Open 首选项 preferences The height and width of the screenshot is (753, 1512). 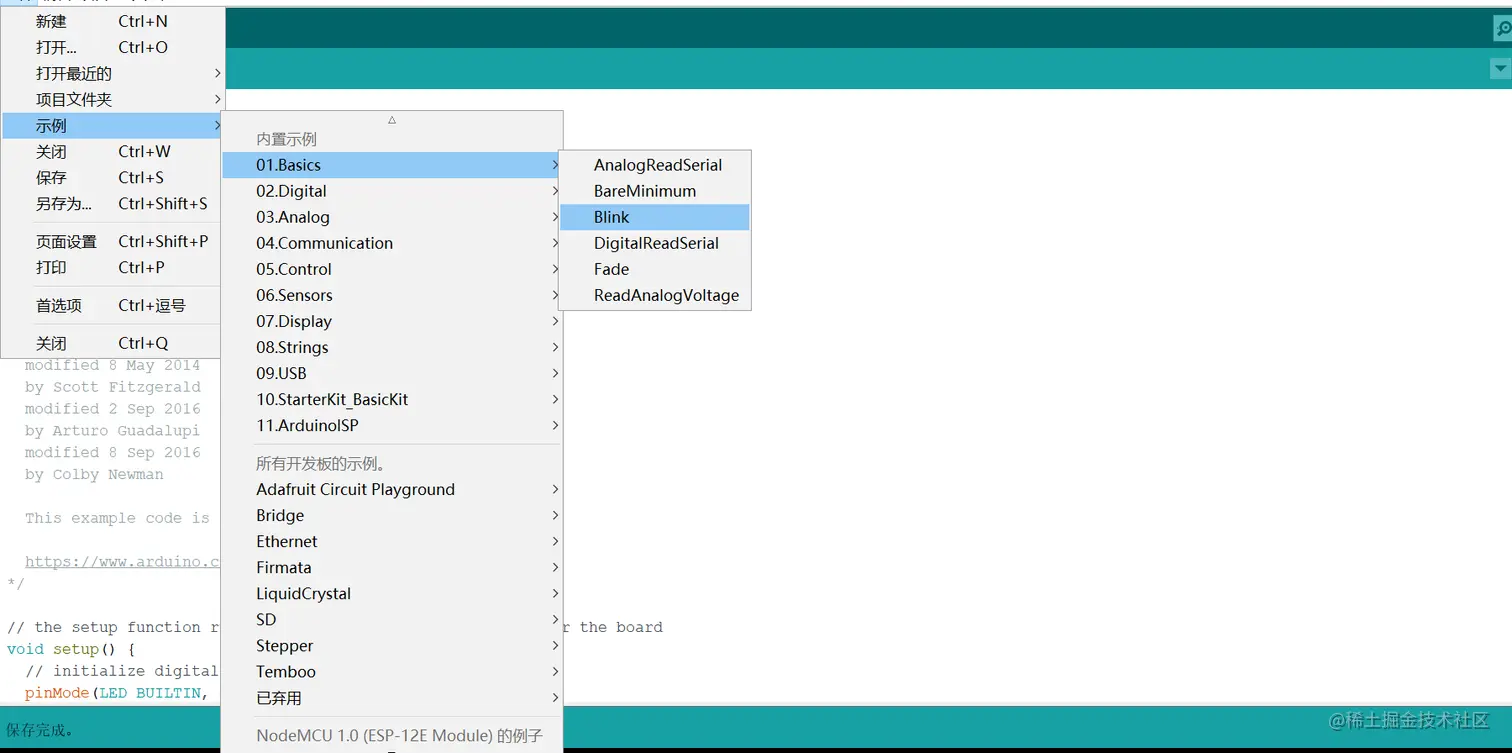click(x=112, y=305)
